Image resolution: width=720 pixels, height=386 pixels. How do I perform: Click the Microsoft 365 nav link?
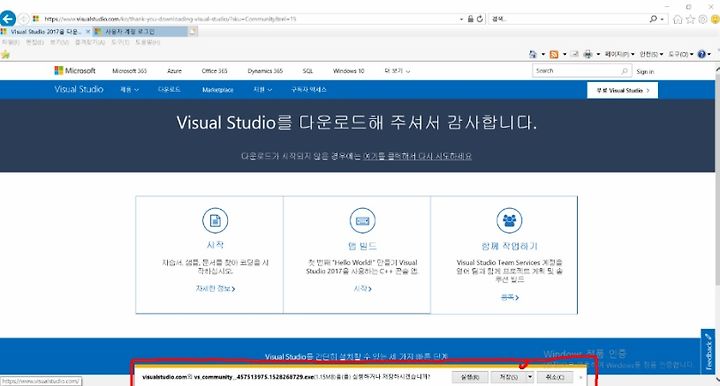(129, 71)
